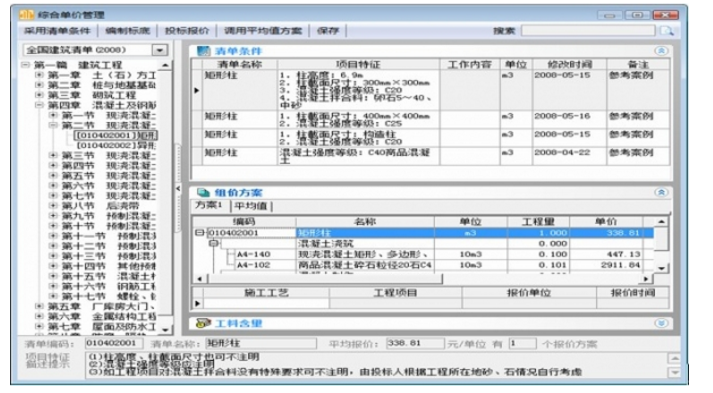713x393 pixels.
Task: Collapse the 第一篇 建筑工程 tree node
Action: click(25, 65)
